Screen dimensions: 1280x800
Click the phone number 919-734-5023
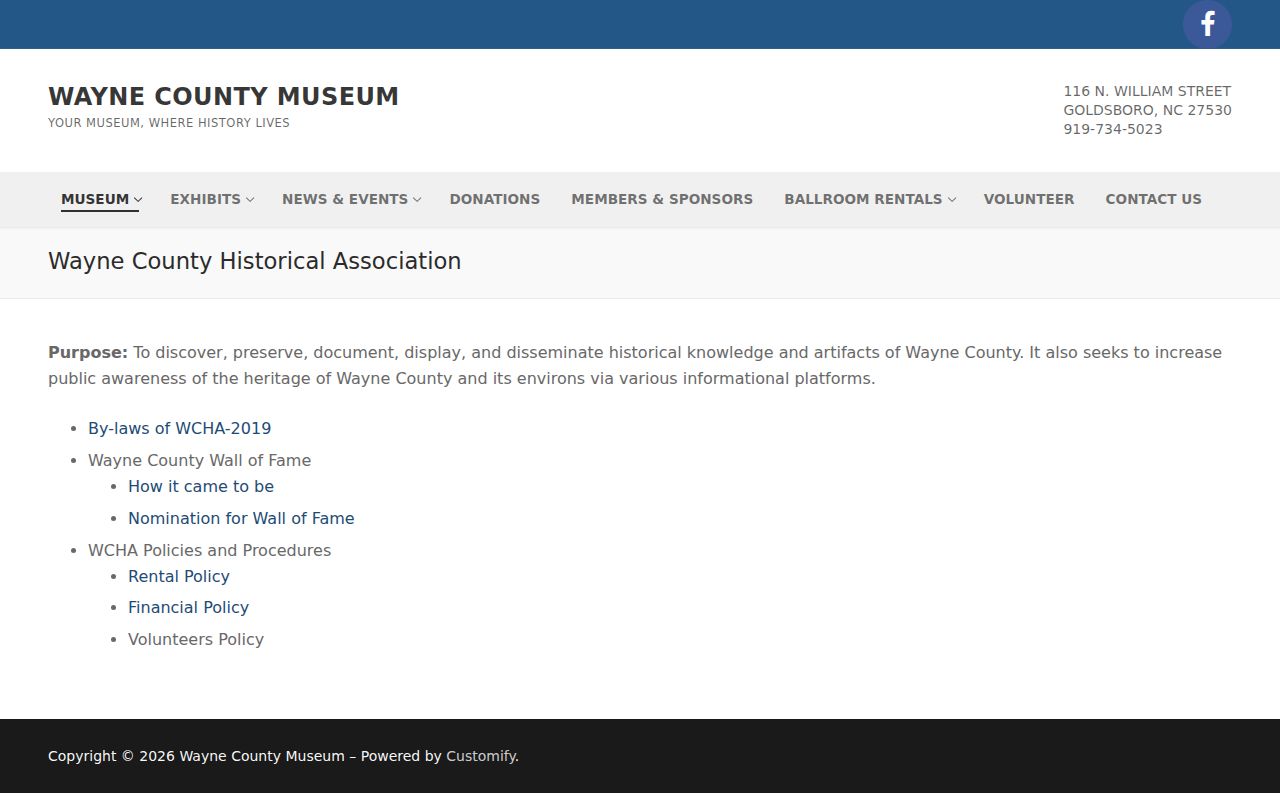(x=1112, y=129)
